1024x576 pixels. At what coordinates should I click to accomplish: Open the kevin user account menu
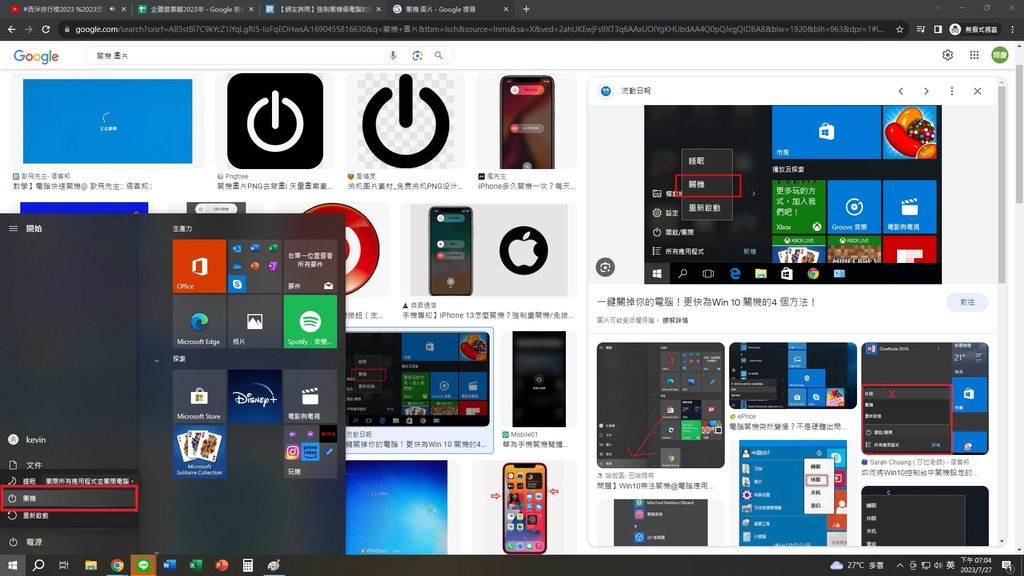pos(69,440)
